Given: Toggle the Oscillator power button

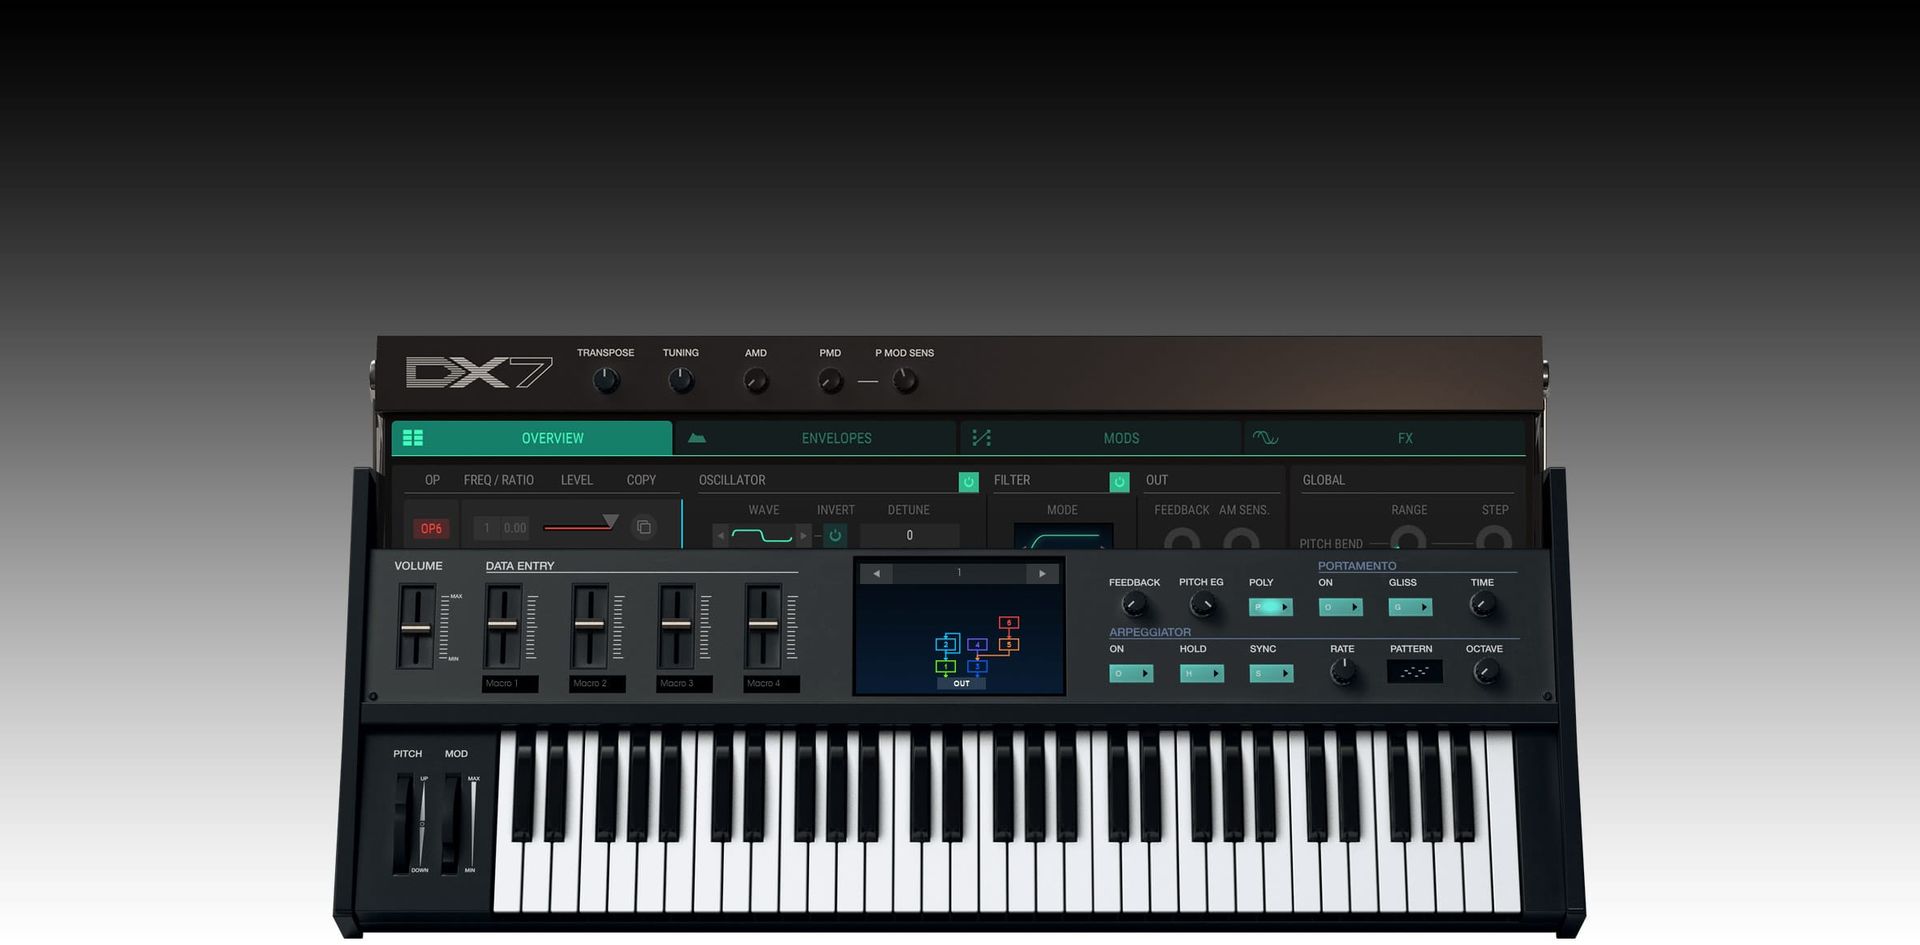Looking at the screenshot, I should click(968, 482).
